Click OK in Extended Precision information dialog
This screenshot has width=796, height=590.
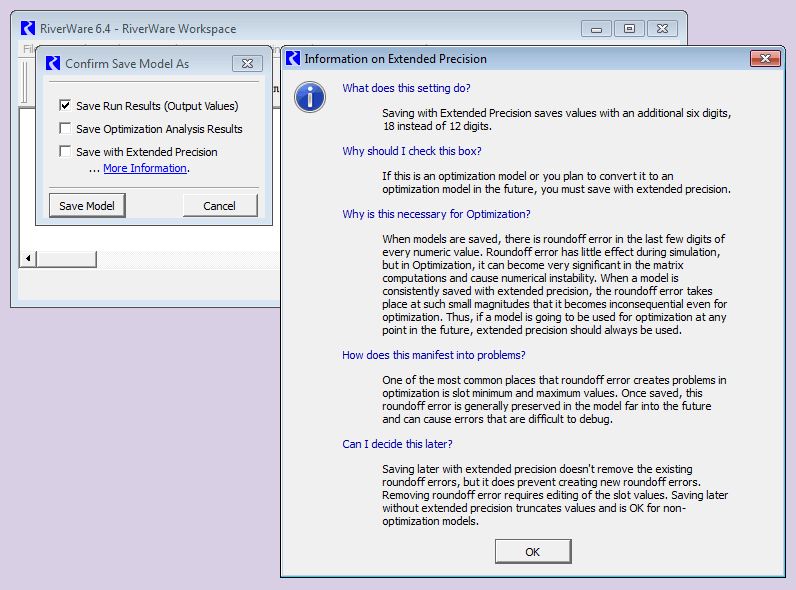tap(533, 551)
